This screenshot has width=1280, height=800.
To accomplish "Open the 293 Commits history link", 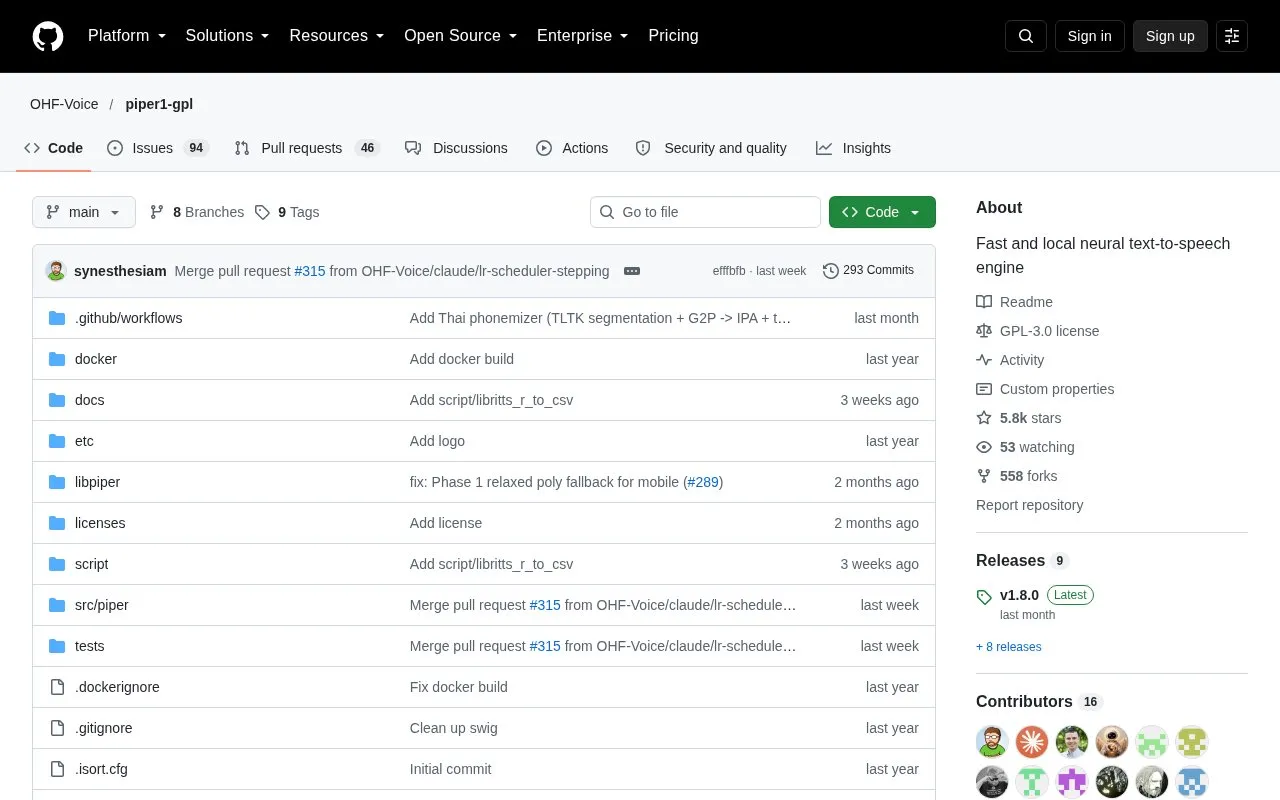I will coord(868,270).
